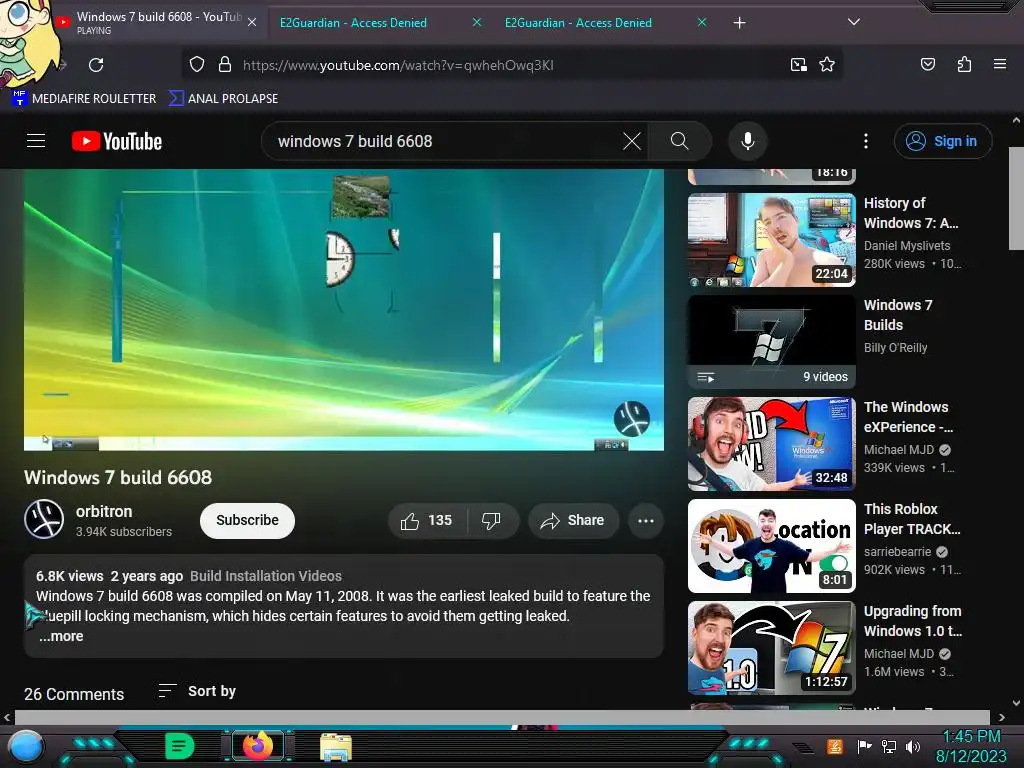The image size is (1024, 768).
Task: Click Daniel Myslivets channel name
Action: point(906,246)
